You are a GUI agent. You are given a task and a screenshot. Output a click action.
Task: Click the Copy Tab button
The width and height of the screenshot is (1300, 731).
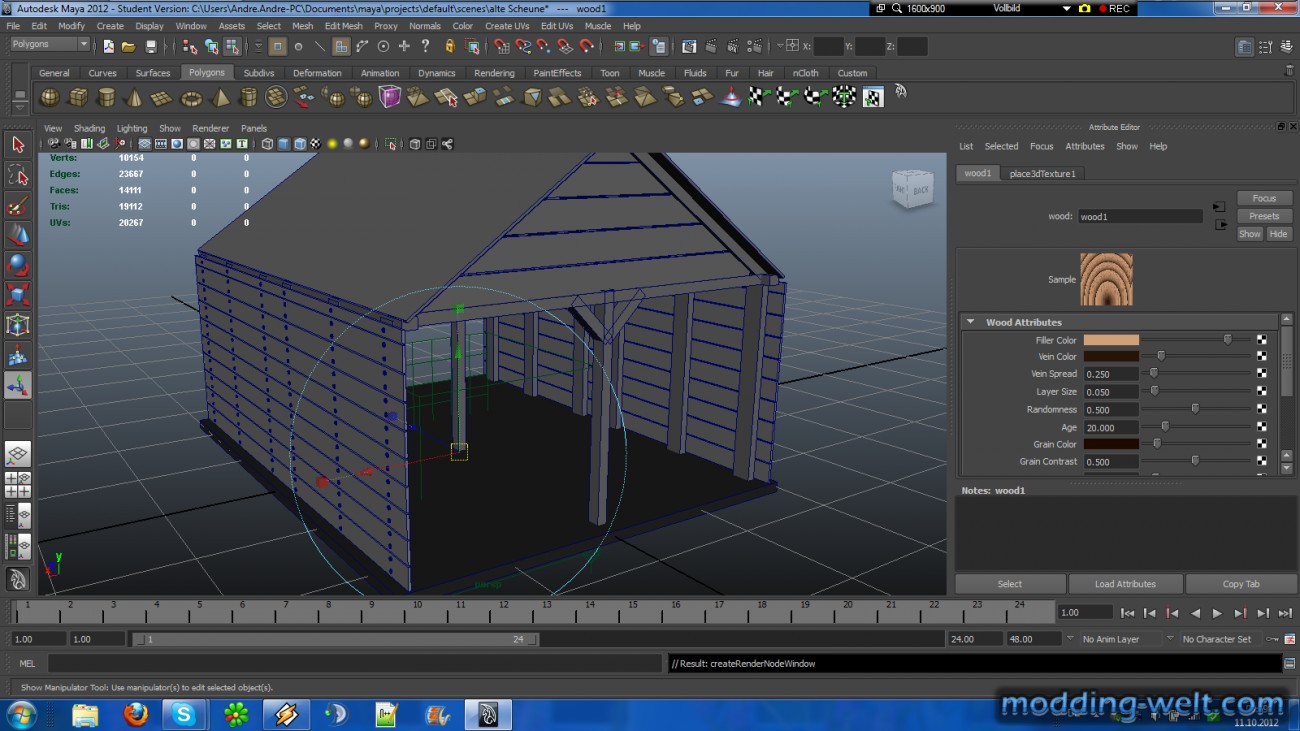(1241, 584)
